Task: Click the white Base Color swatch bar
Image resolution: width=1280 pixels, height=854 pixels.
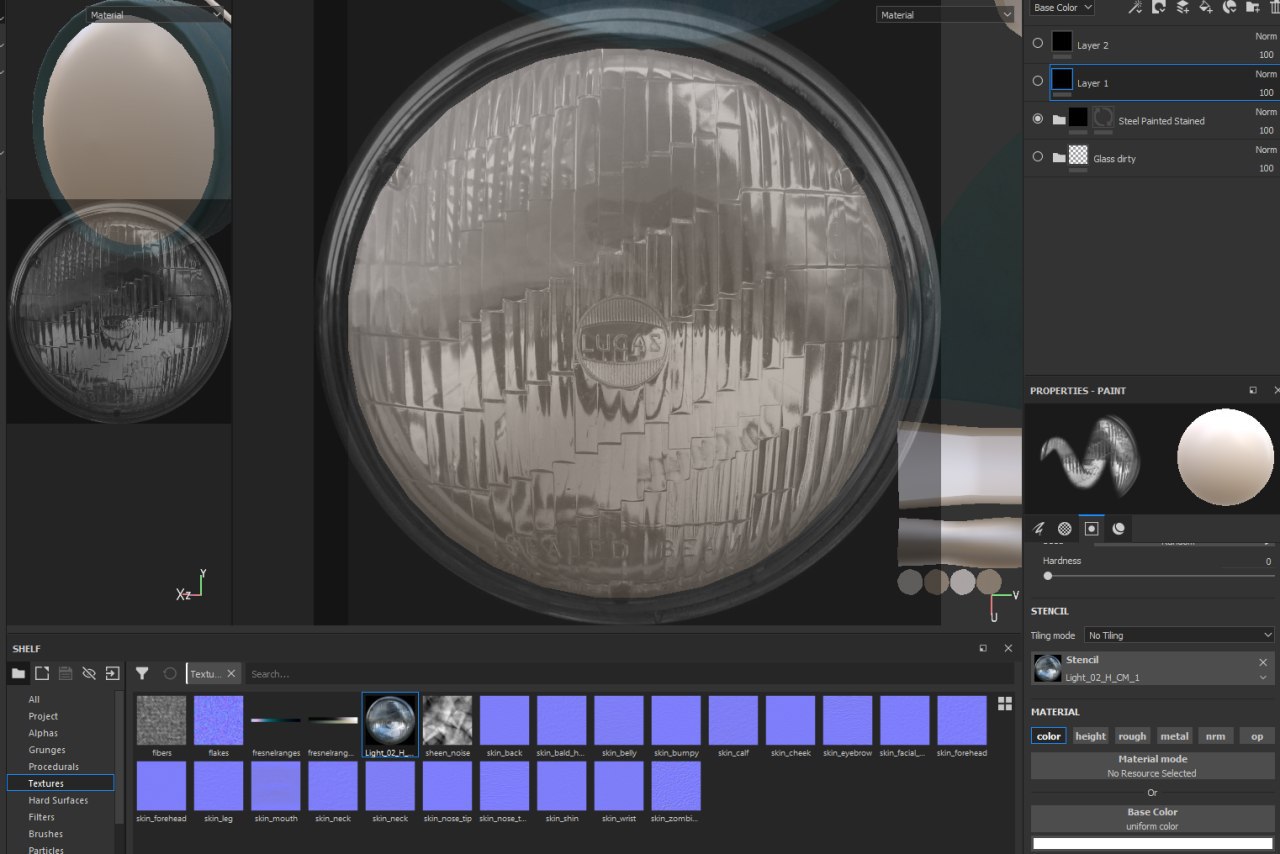Action: 1153,843
